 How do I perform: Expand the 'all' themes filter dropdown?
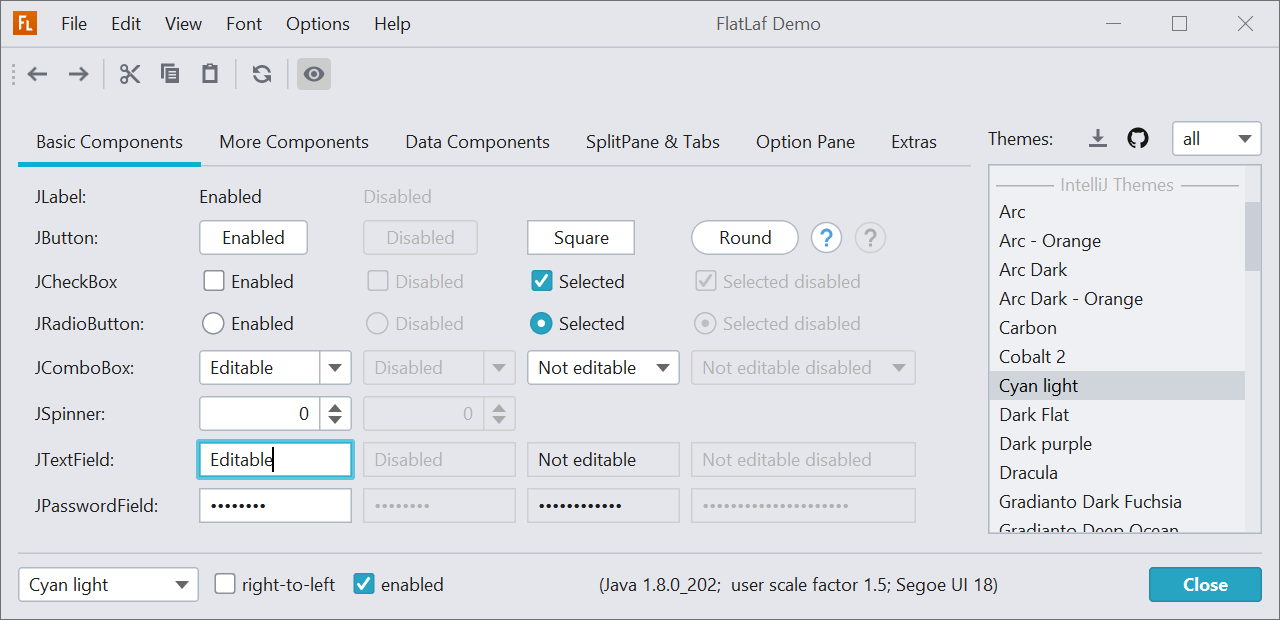pos(1216,139)
